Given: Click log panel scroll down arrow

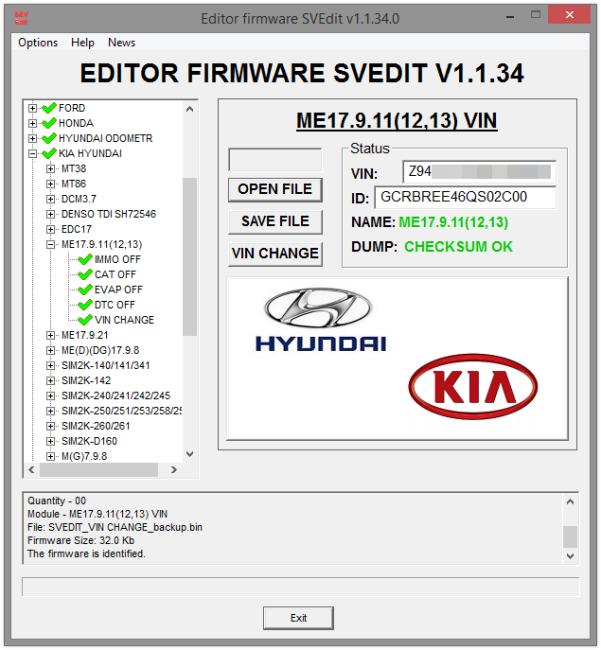Looking at the screenshot, I should (570, 556).
